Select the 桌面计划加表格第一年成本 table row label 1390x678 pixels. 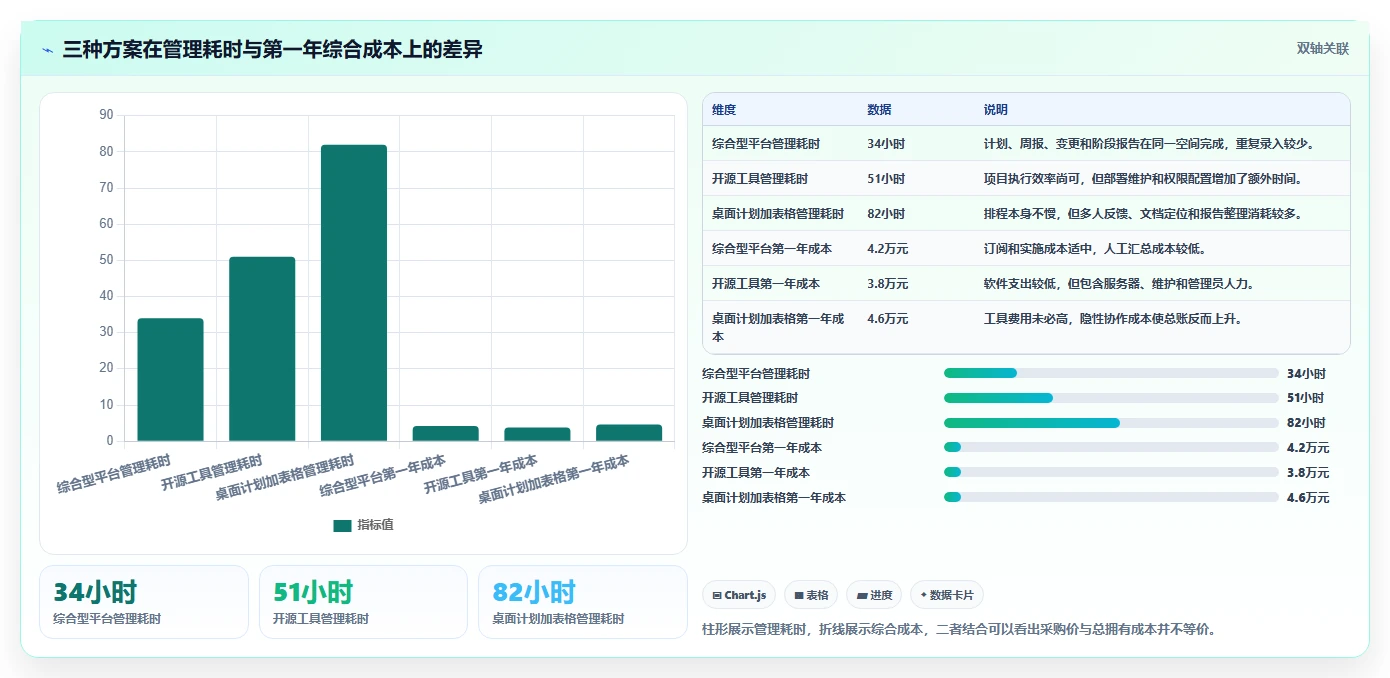[778, 328]
